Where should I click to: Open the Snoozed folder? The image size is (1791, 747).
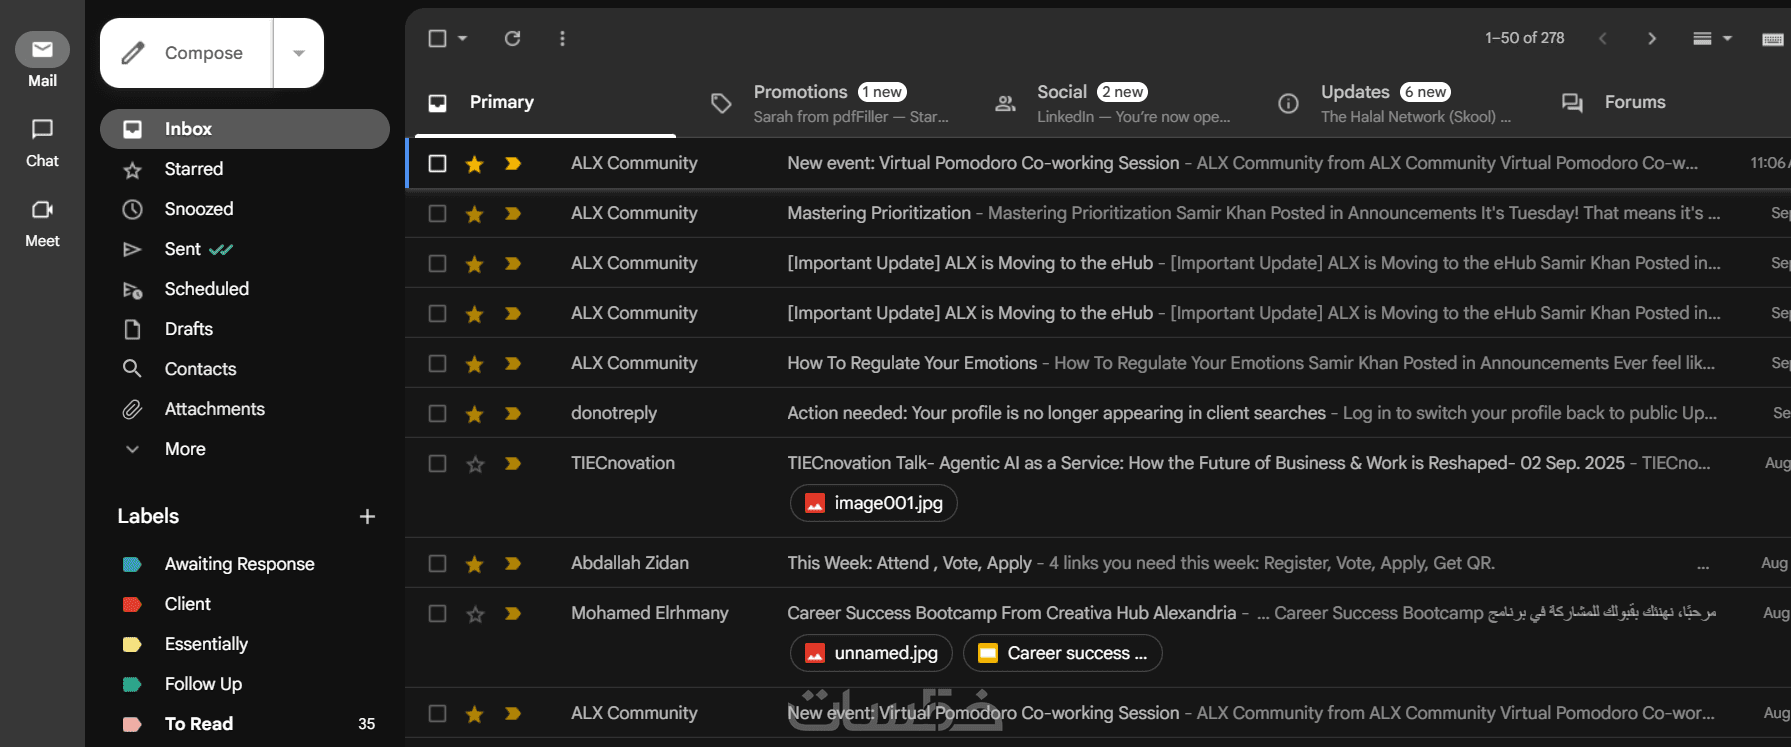point(245,209)
